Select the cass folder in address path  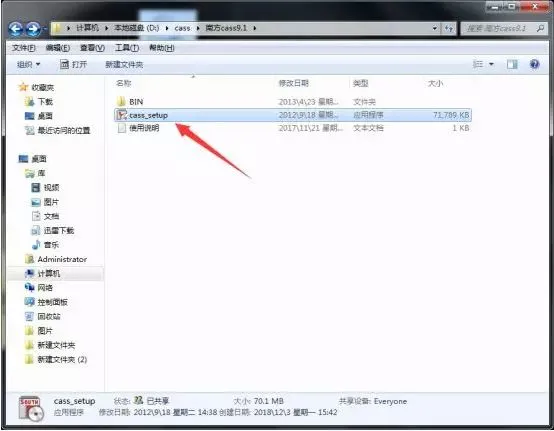click(182, 28)
